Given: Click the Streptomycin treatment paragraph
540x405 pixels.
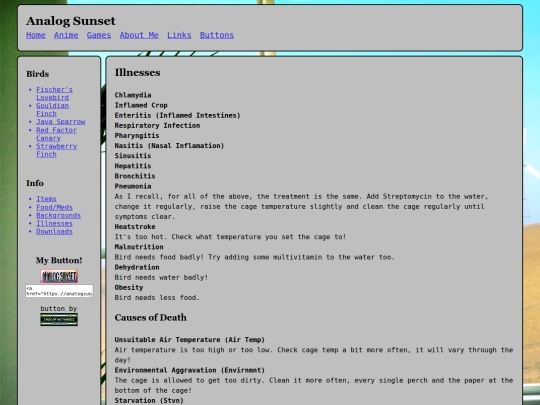Looking at the screenshot, I should tap(301, 207).
